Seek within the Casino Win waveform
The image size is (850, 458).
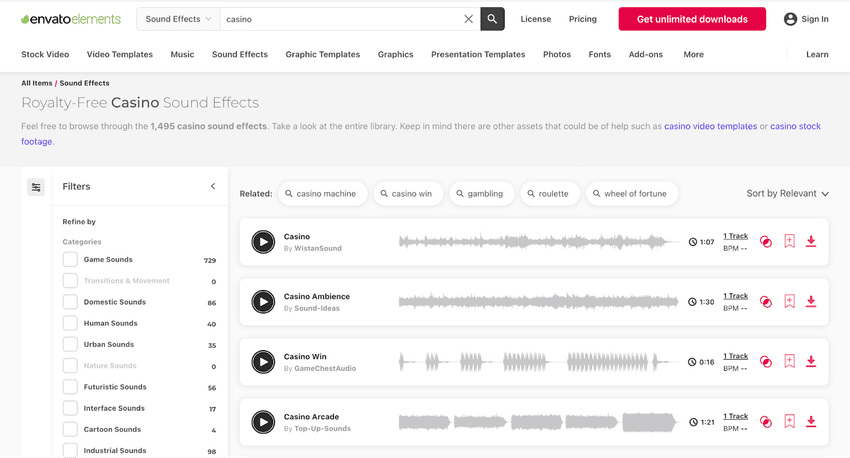[x=538, y=362]
